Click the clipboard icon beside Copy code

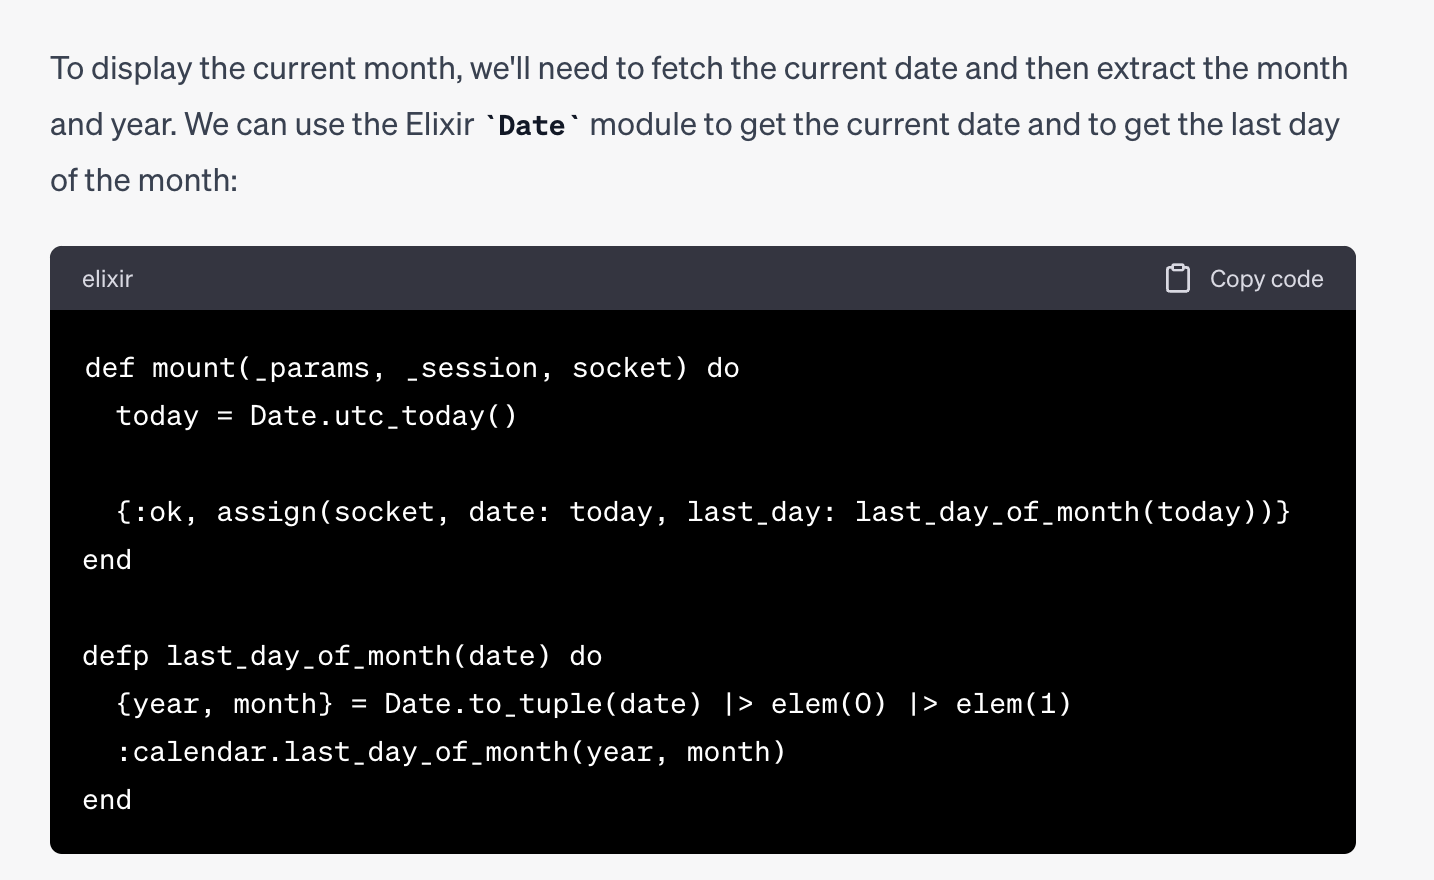pos(1178,279)
